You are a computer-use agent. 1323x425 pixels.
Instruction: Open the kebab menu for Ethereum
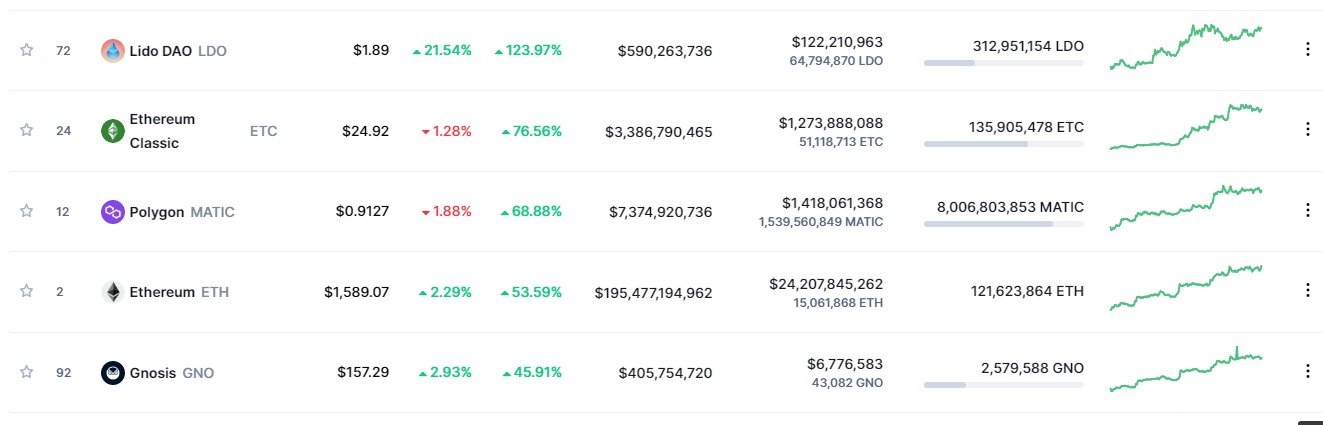(1307, 290)
